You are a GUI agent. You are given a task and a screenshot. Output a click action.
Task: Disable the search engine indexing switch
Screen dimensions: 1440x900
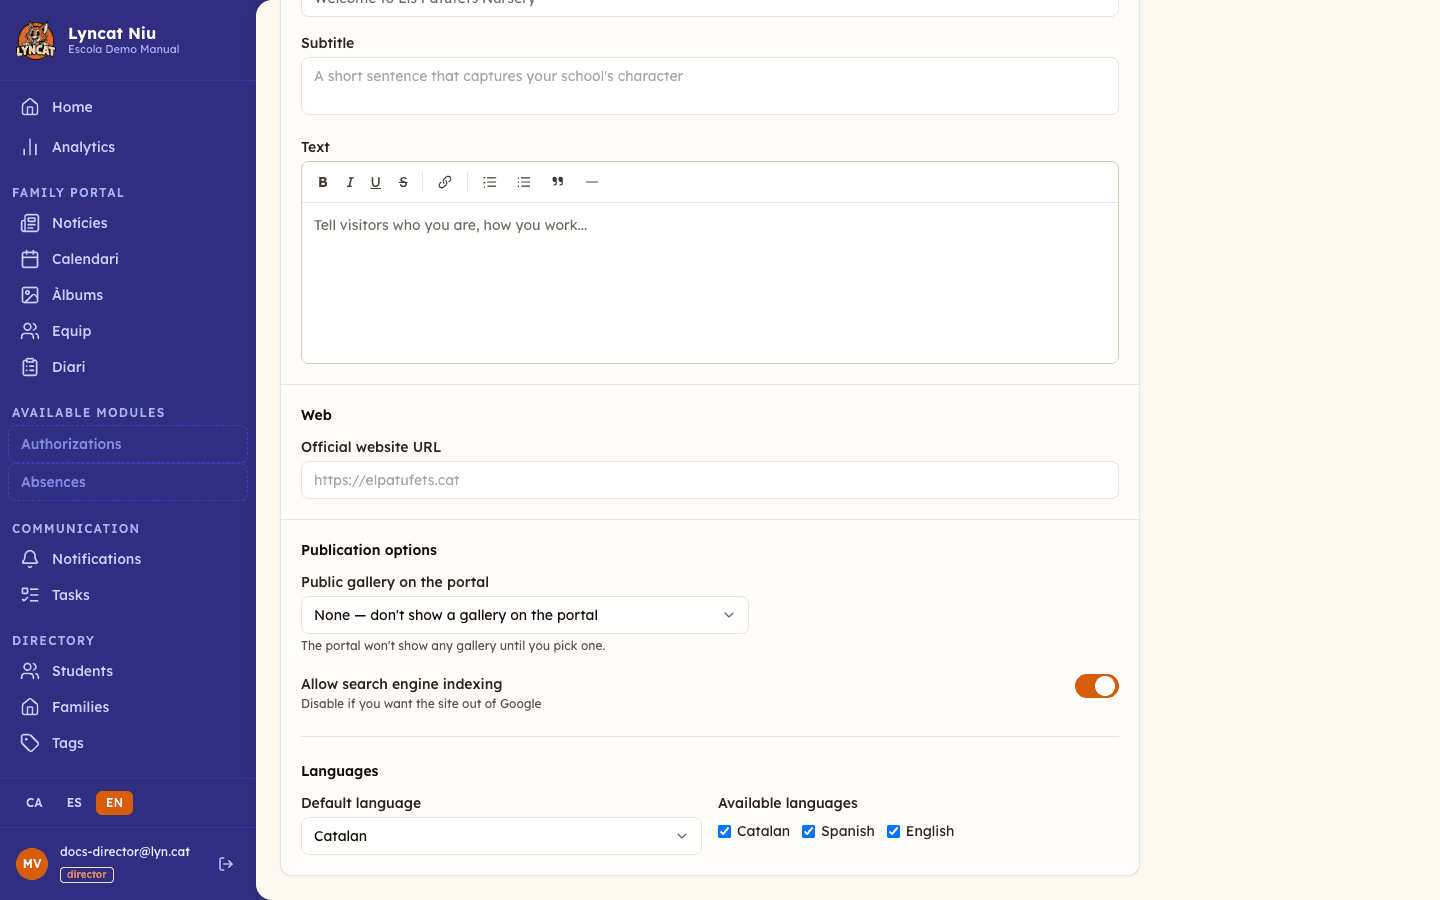[x=1097, y=686]
